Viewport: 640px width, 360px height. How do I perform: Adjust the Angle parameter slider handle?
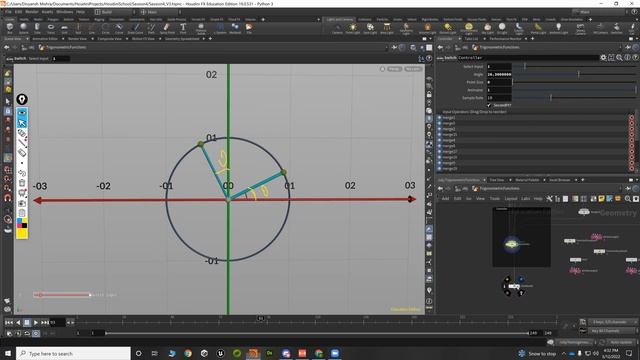pyautogui.click(x=578, y=74)
